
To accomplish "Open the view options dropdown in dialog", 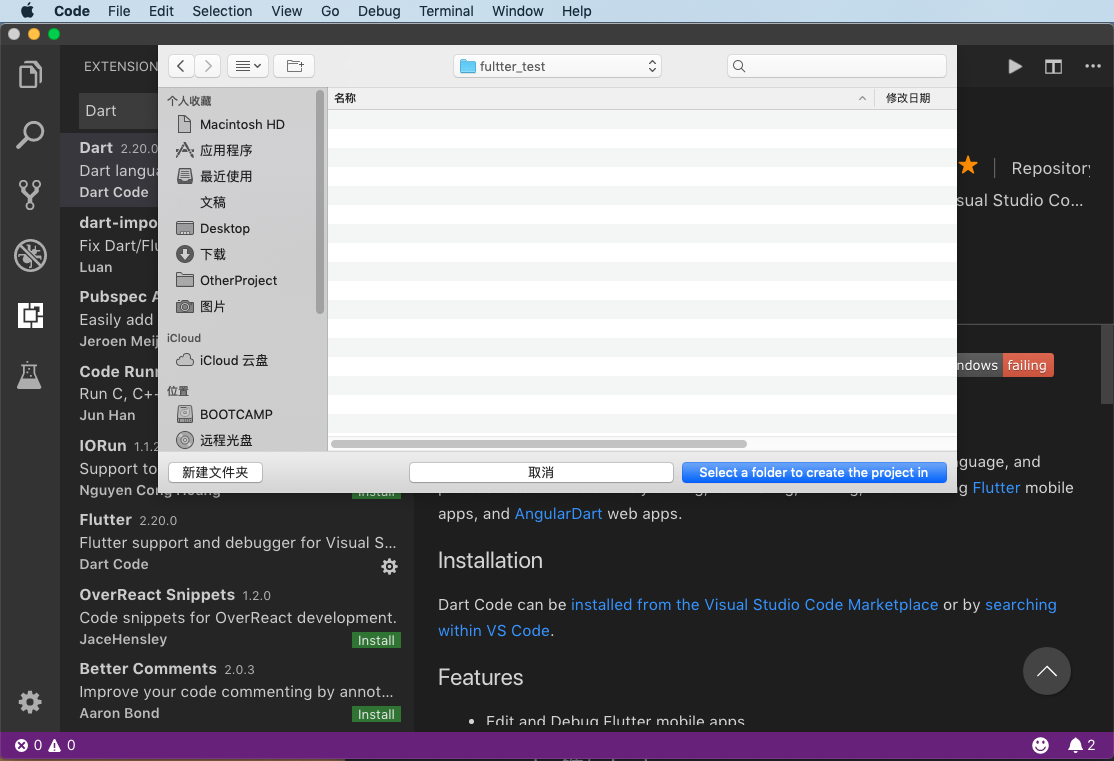I will [x=248, y=66].
